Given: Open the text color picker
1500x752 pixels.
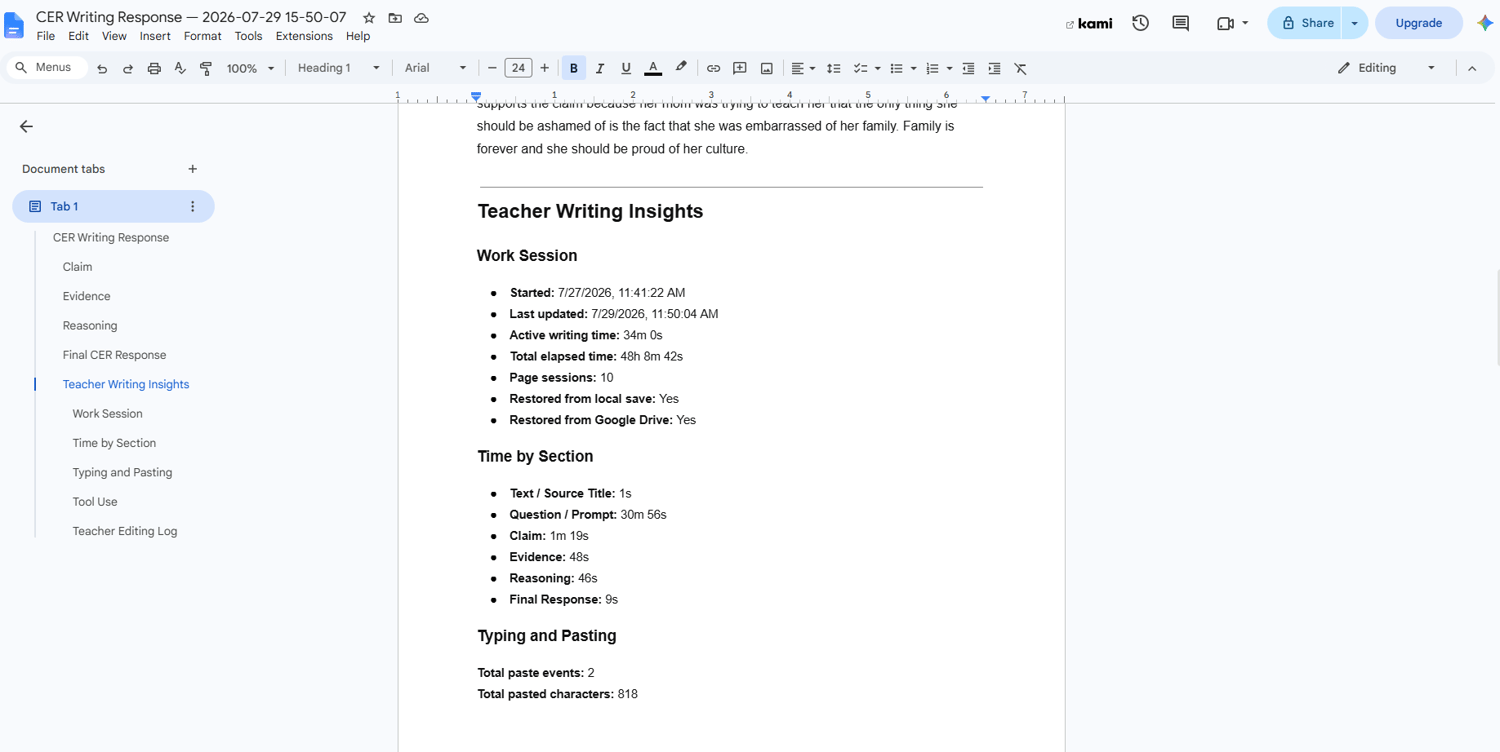Looking at the screenshot, I should coord(653,68).
